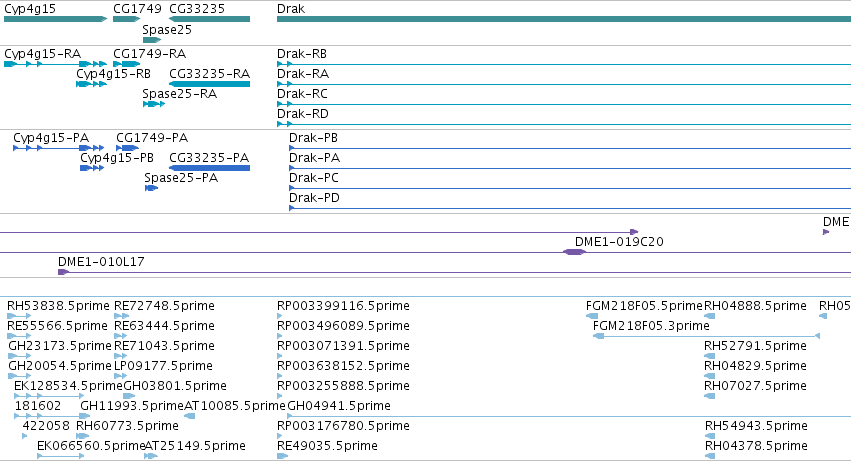851x461 pixels.
Task: Click EST RH53838.5prime
Action: point(58,306)
